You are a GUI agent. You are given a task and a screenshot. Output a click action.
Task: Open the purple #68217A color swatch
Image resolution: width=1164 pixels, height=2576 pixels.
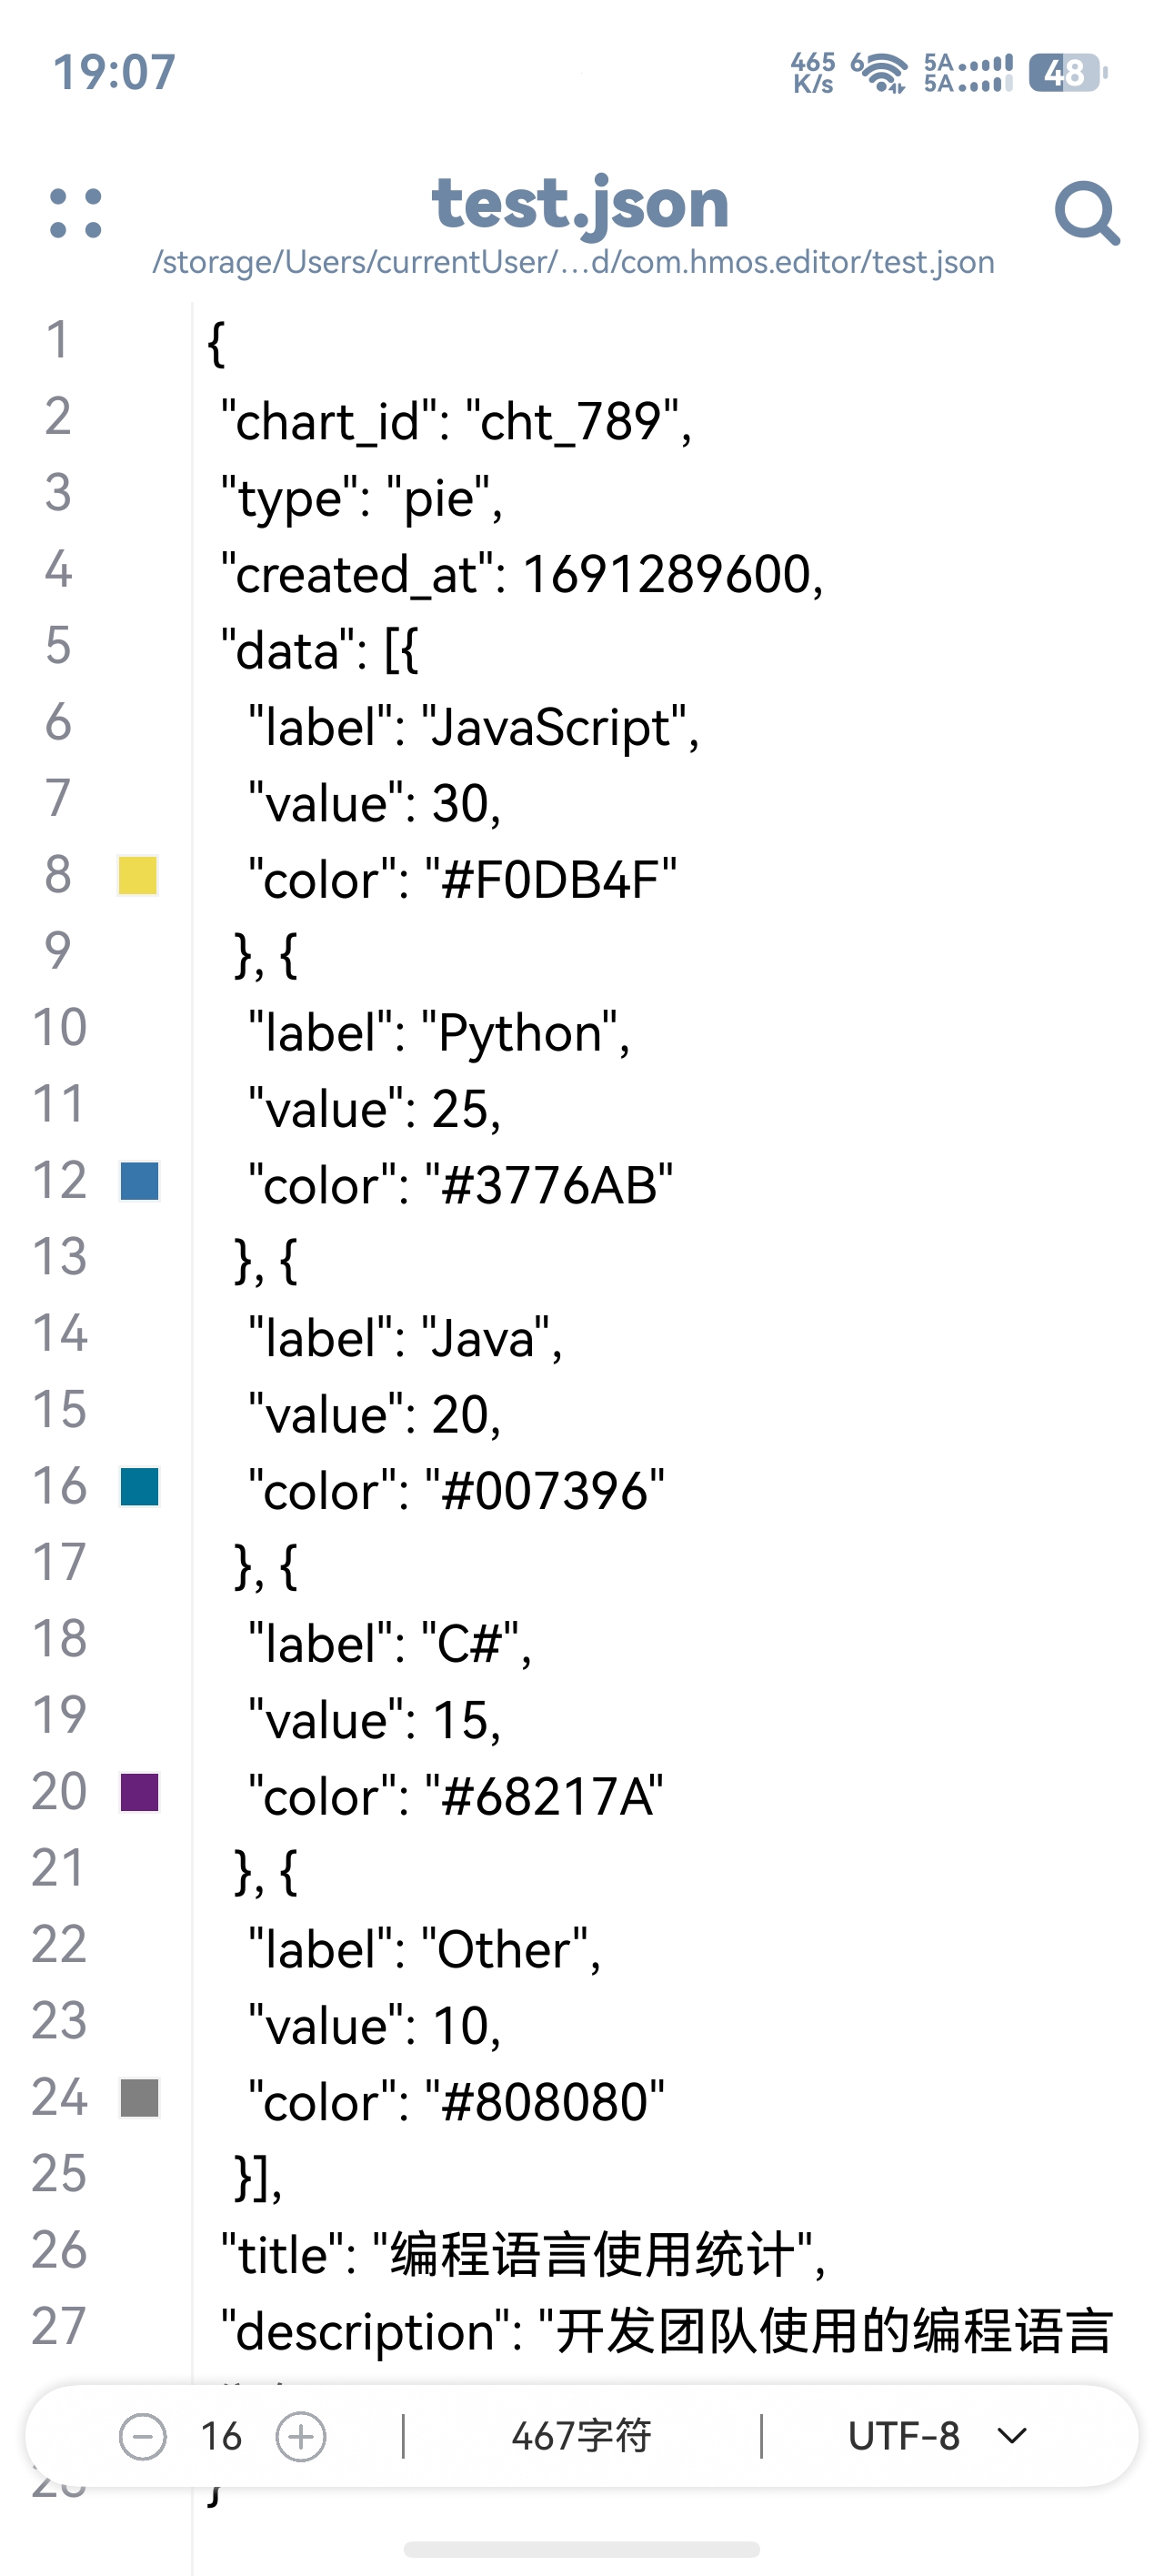(x=139, y=1793)
